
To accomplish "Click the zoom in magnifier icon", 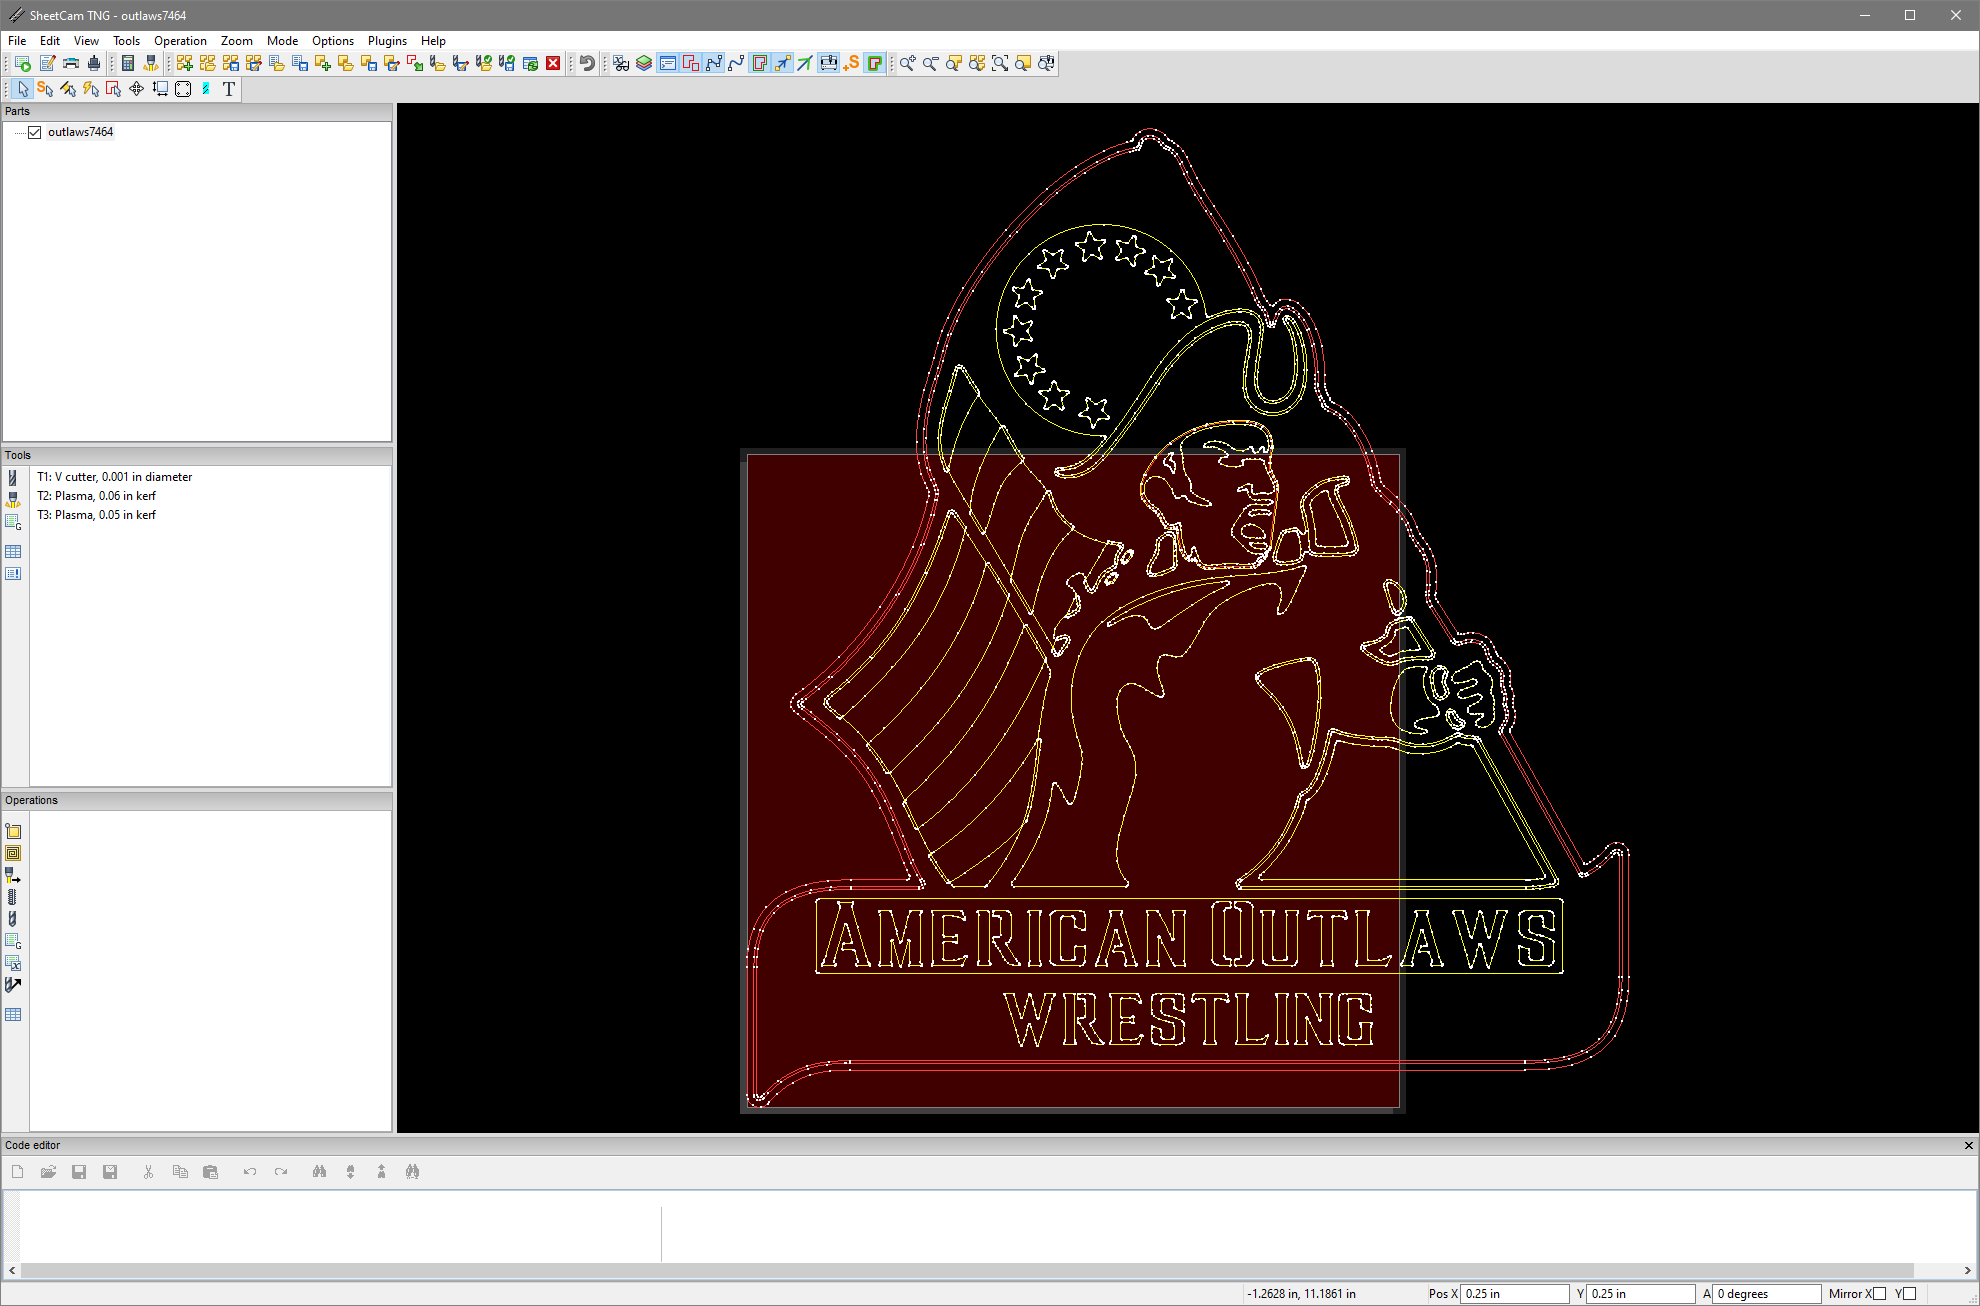I will (907, 63).
